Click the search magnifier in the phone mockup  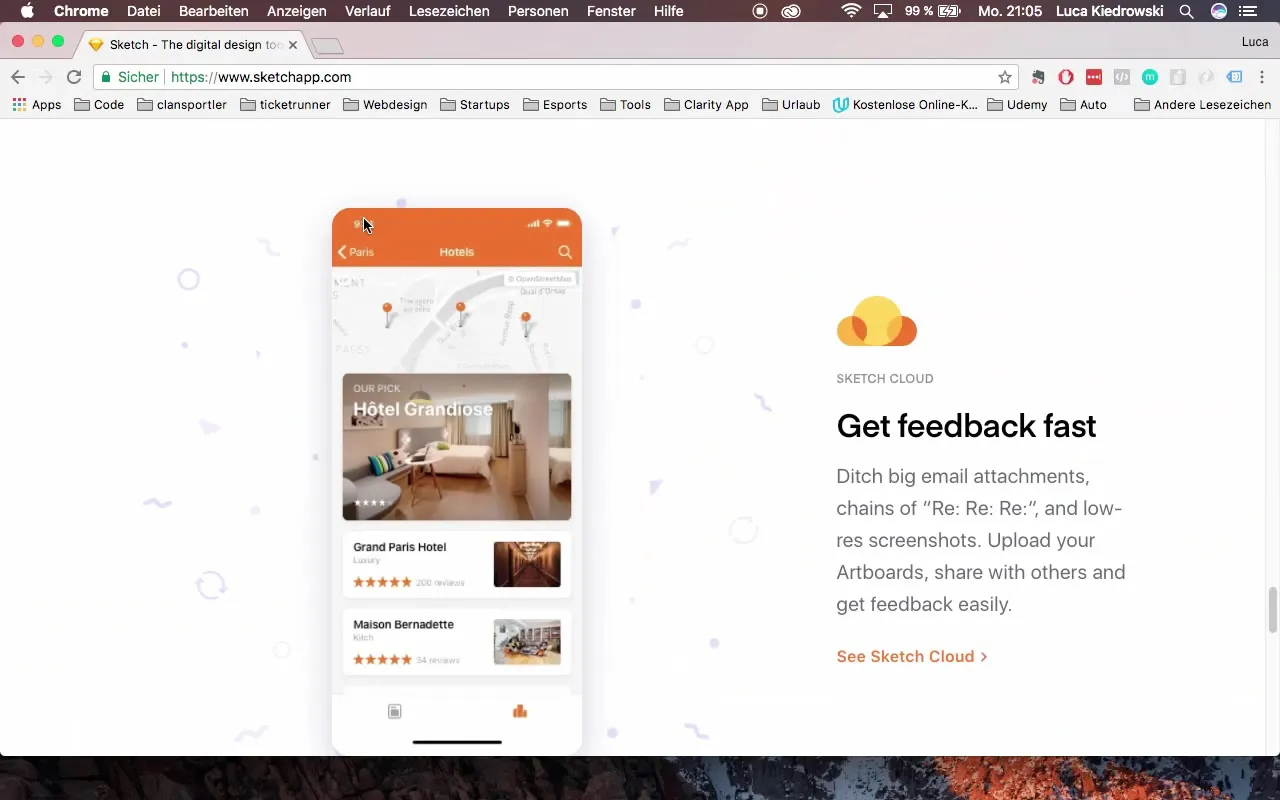[565, 252]
